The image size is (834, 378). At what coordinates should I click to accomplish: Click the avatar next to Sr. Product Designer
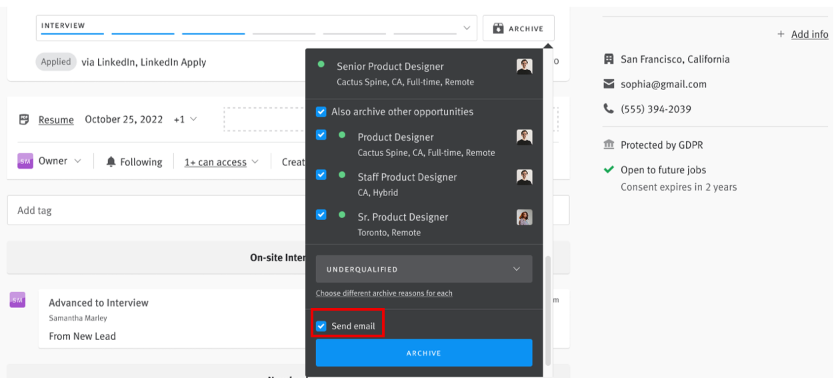[x=524, y=217]
